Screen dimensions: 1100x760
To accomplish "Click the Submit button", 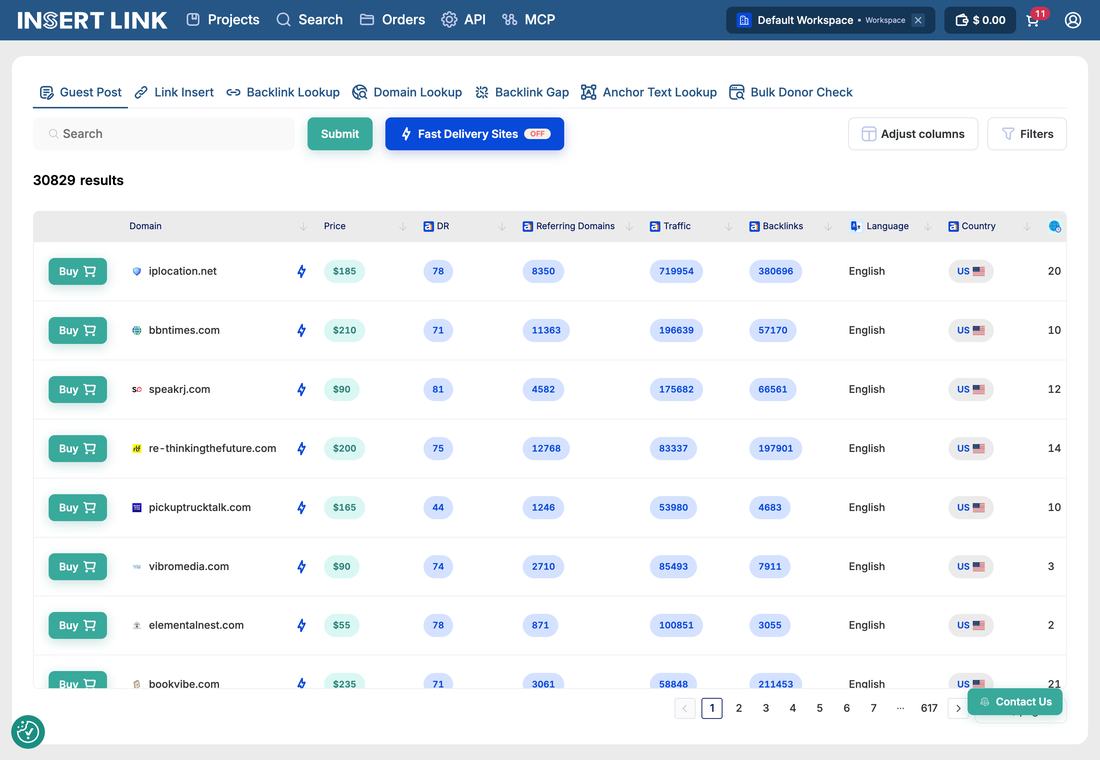I will 340,133.
